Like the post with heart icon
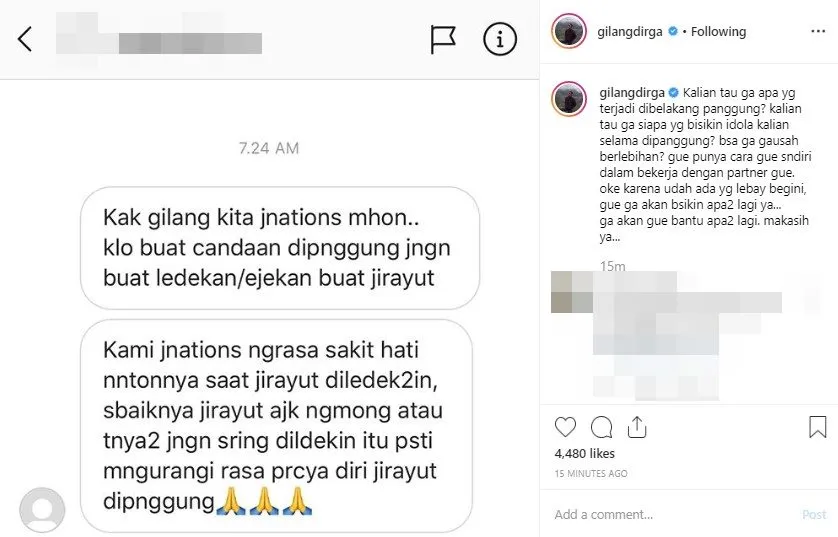 pos(565,427)
